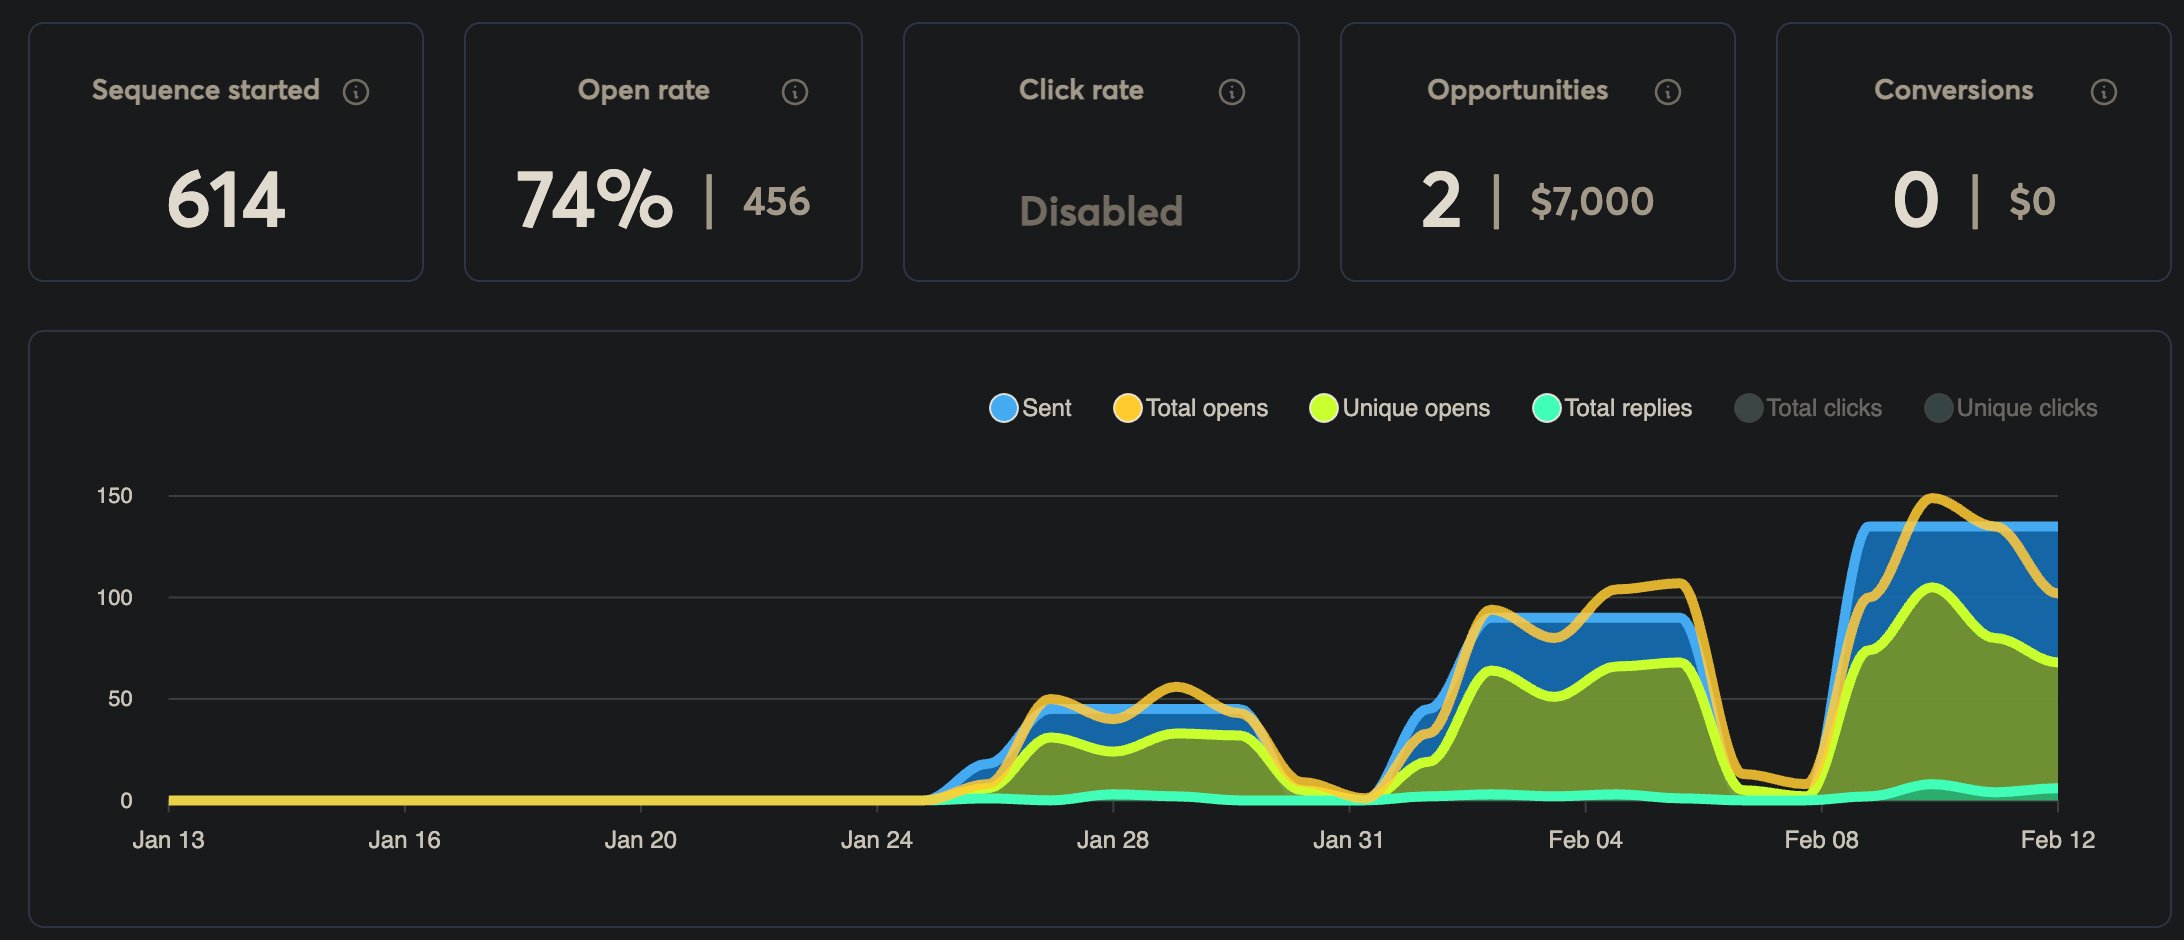Hide Total replies from the chart
This screenshot has height=940, width=2184.
tap(1612, 408)
